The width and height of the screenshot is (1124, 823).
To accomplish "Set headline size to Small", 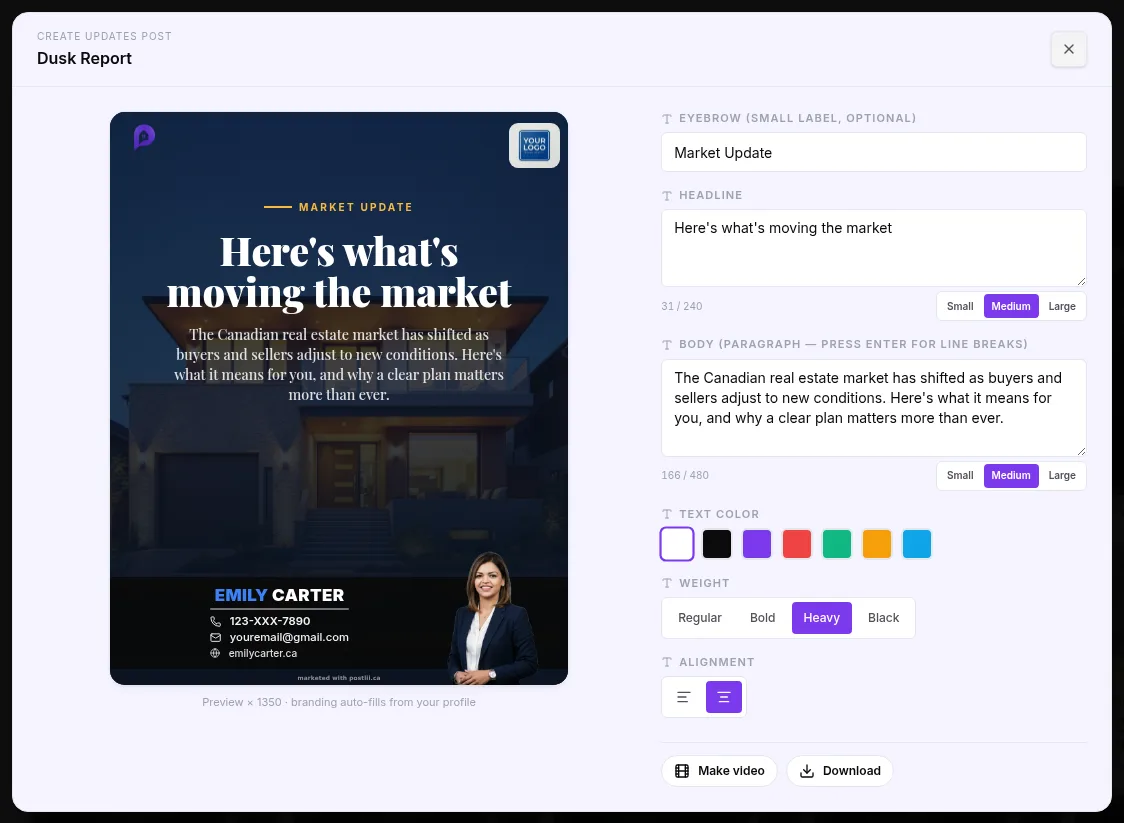I will (x=960, y=306).
